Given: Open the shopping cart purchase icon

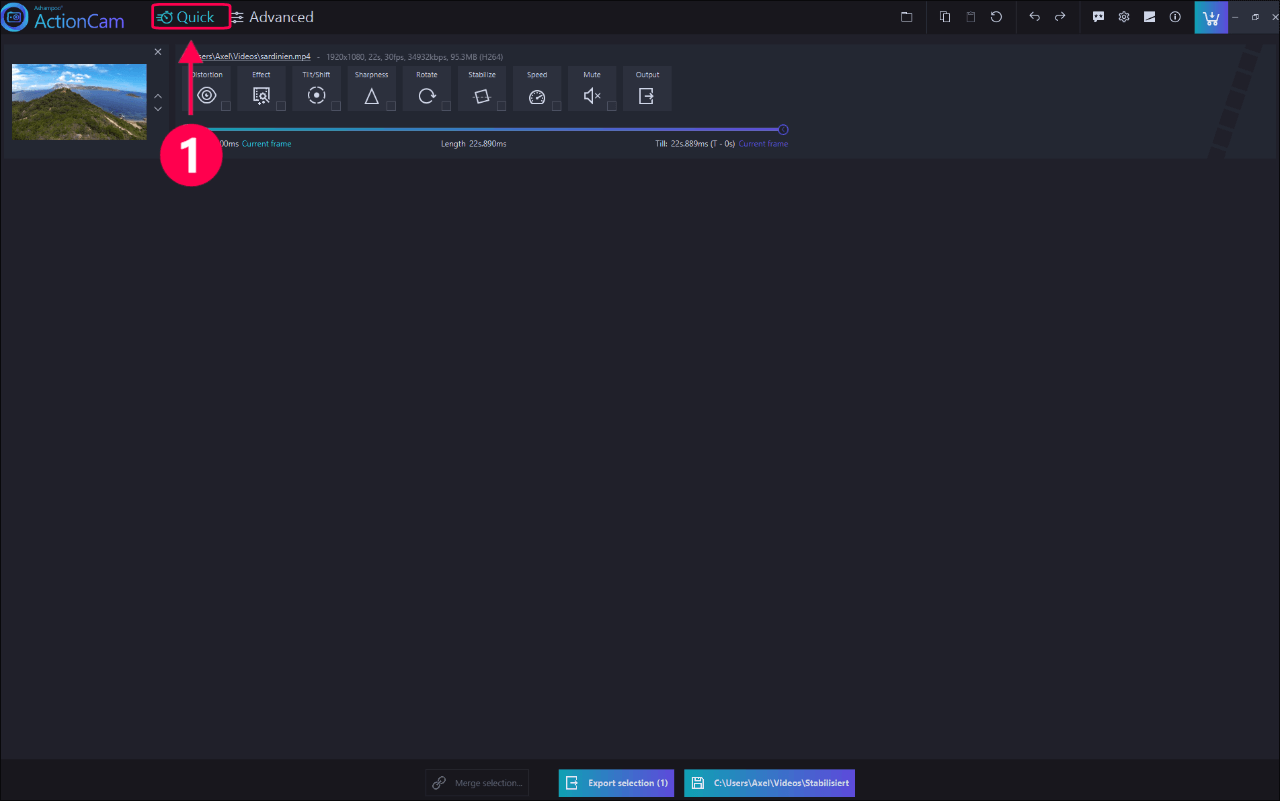Looking at the screenshot, I should tap(1211, 17).
